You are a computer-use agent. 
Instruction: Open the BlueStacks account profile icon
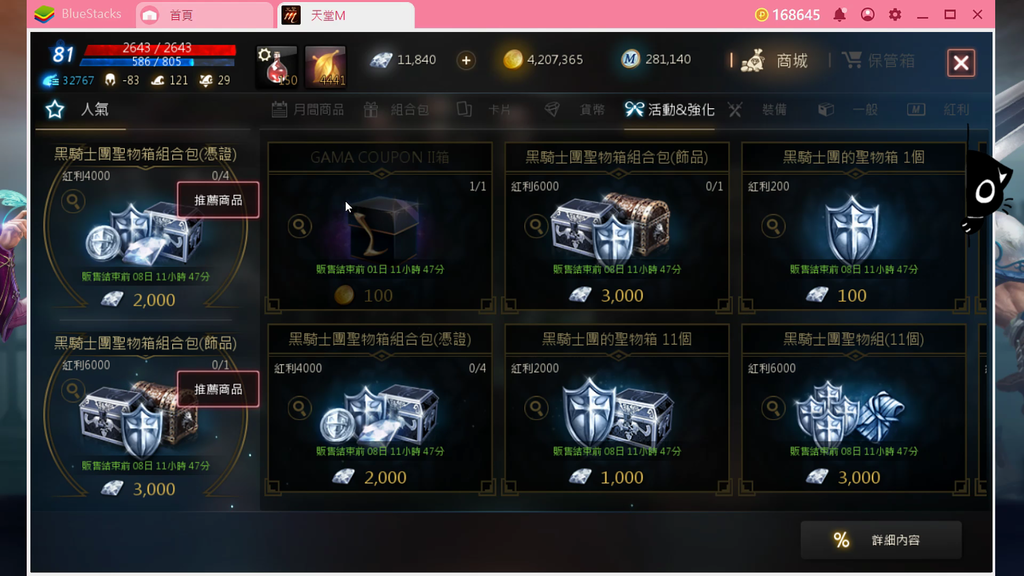pyautogui.click(x=867, y=14)
